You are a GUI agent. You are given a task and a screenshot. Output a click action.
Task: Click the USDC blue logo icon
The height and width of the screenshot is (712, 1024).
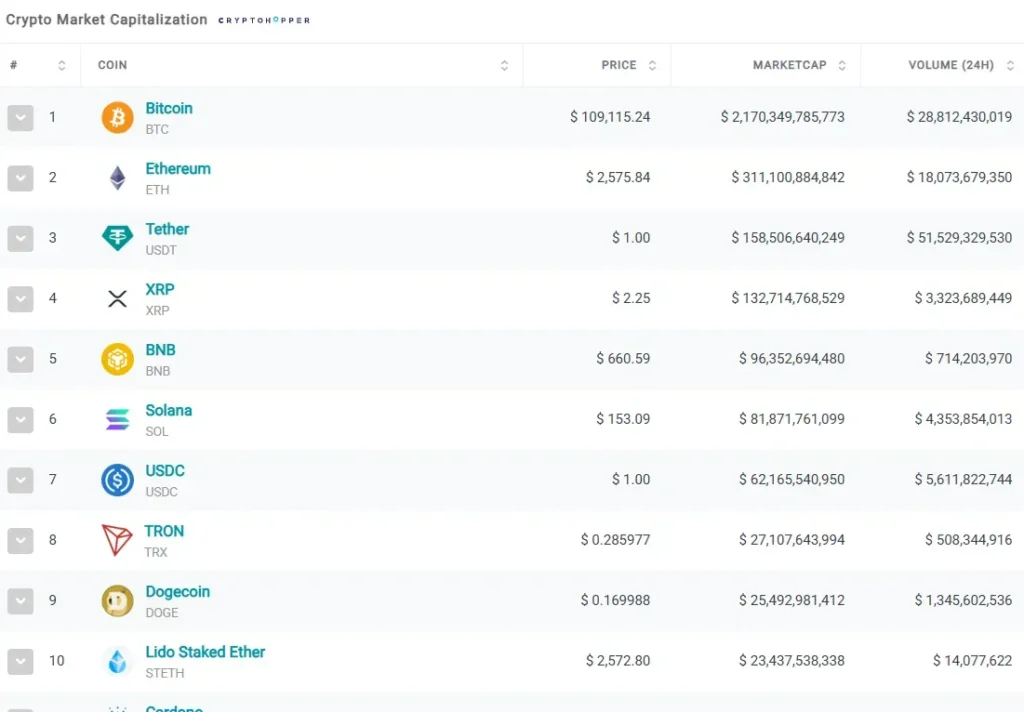pos(117,480)
